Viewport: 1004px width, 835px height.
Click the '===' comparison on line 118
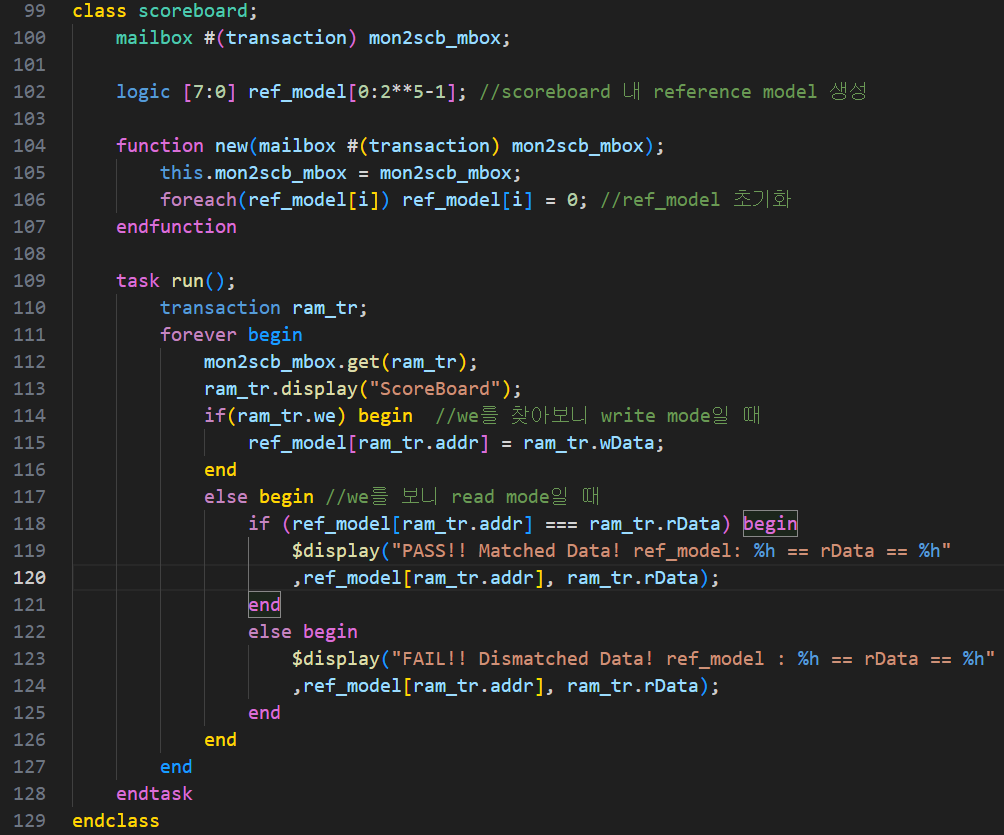click(561, 524)
